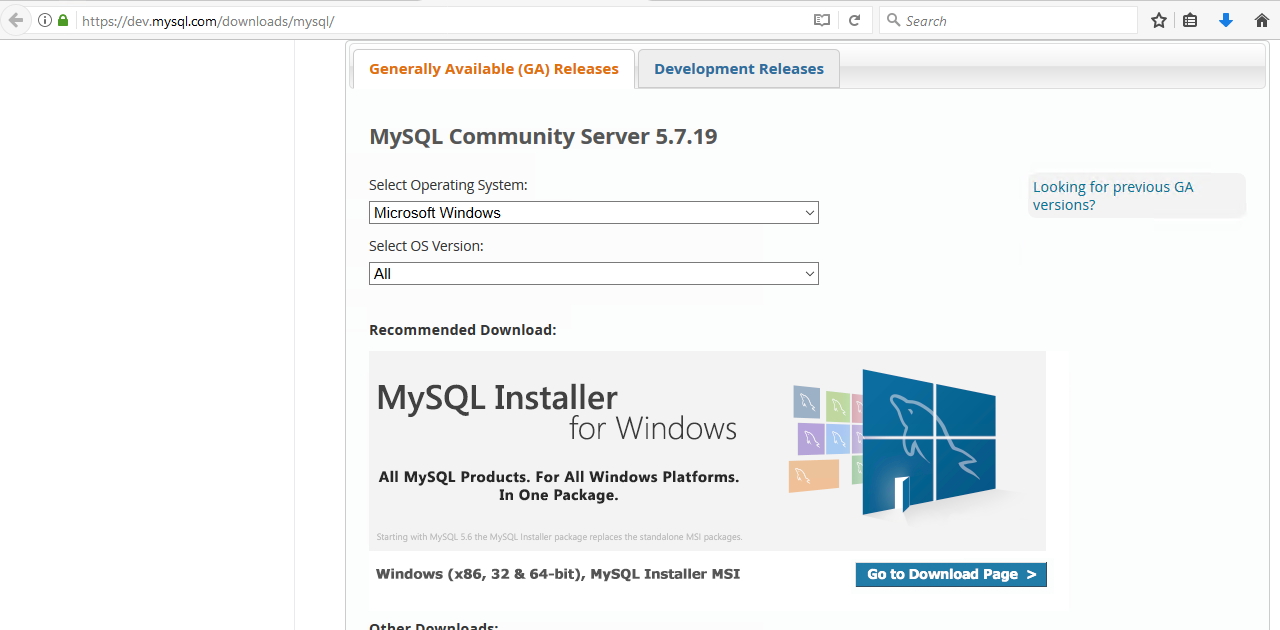Click the magnifier icon in Search box

tap(893, 20)
